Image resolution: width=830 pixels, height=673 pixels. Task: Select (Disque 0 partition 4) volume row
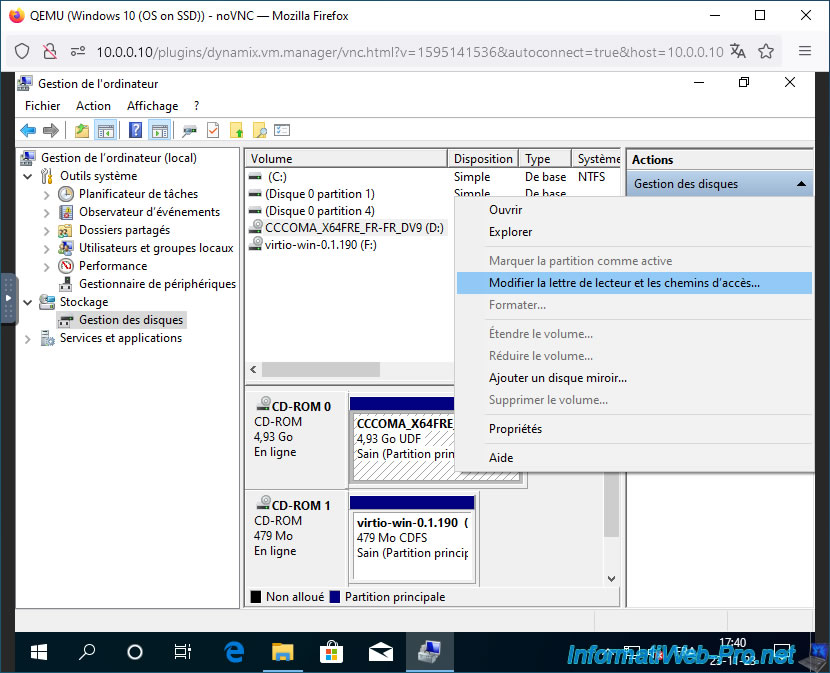click(348, 211)
